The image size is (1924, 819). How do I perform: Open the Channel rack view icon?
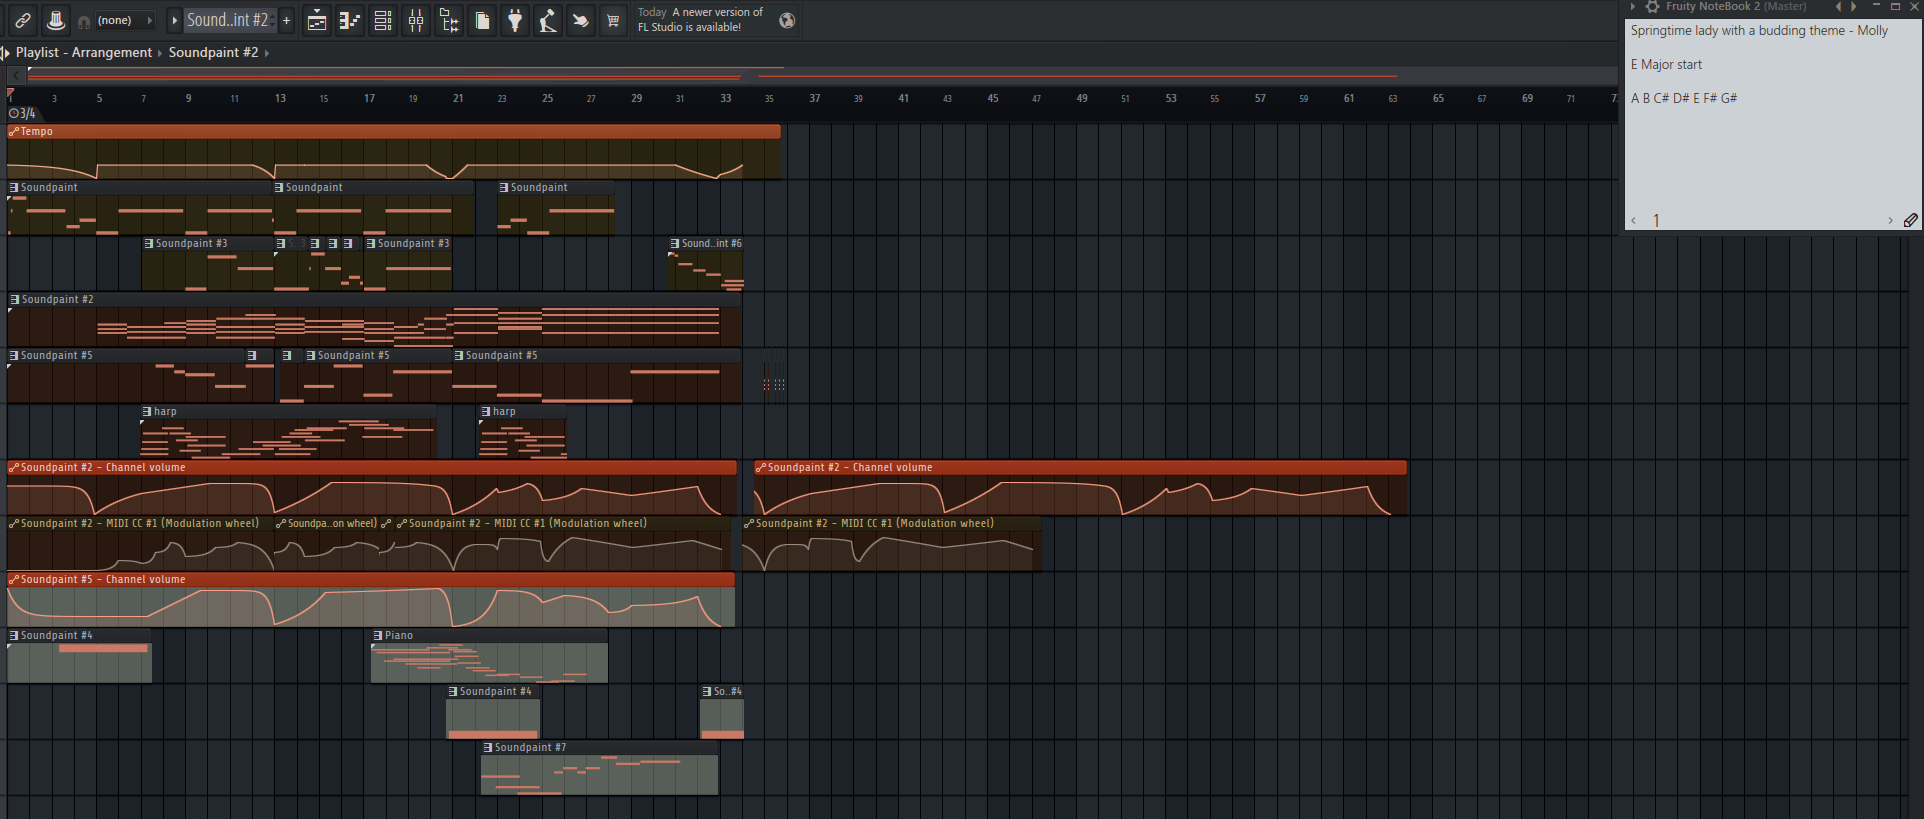point(383,20)
